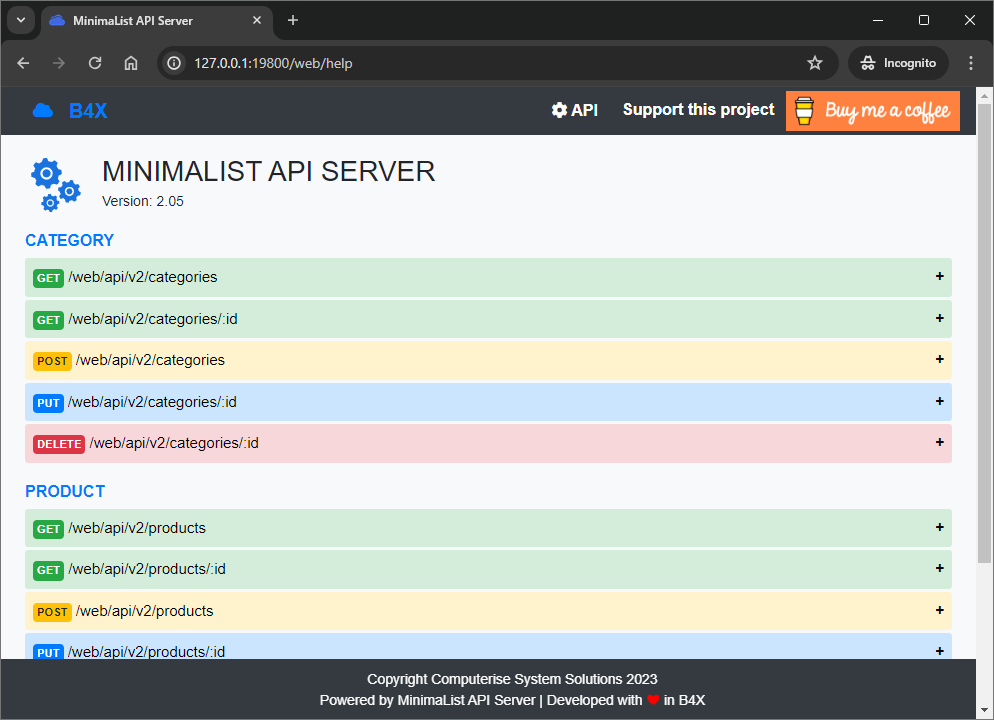Go to browser home page icon
This screenshot has height=720, width=994.
(x=131, y=63)
